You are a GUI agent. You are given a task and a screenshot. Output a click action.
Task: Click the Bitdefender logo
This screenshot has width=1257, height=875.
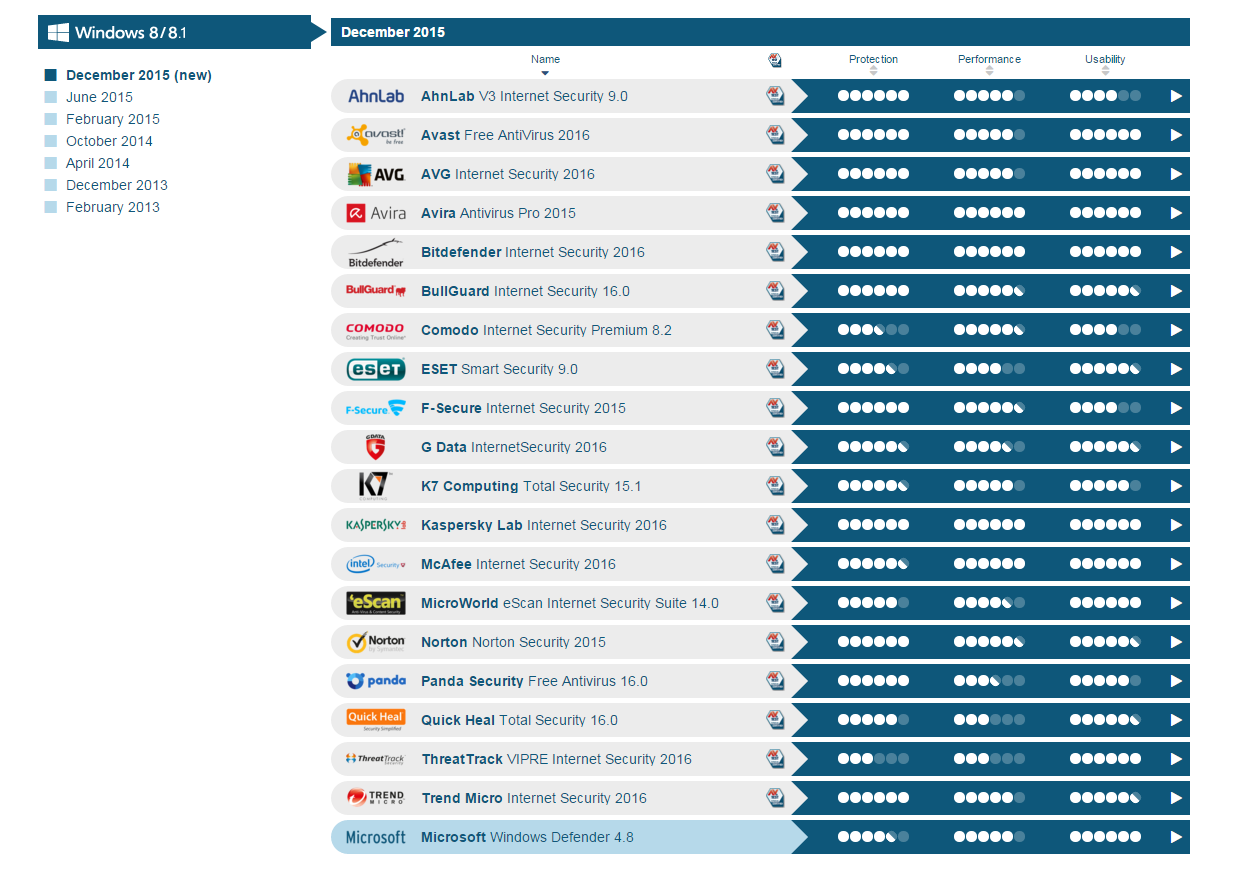(x=375, y=252)
